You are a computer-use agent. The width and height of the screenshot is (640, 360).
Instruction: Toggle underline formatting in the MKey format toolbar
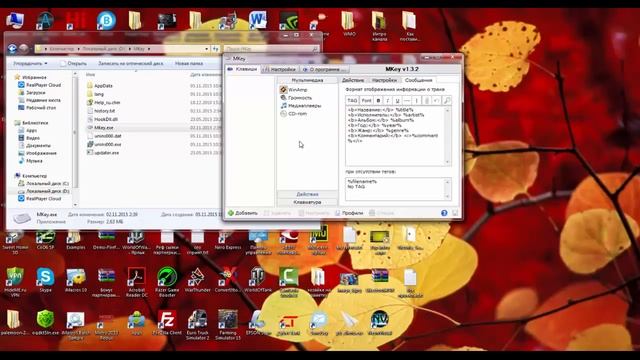click(397, 100)
